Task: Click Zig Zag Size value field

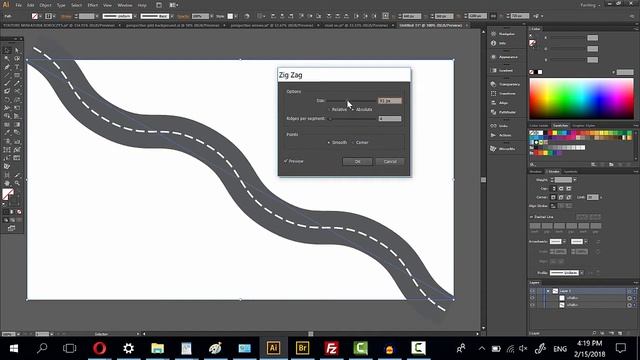Action: pyautogui.click(x=389, y=100)
